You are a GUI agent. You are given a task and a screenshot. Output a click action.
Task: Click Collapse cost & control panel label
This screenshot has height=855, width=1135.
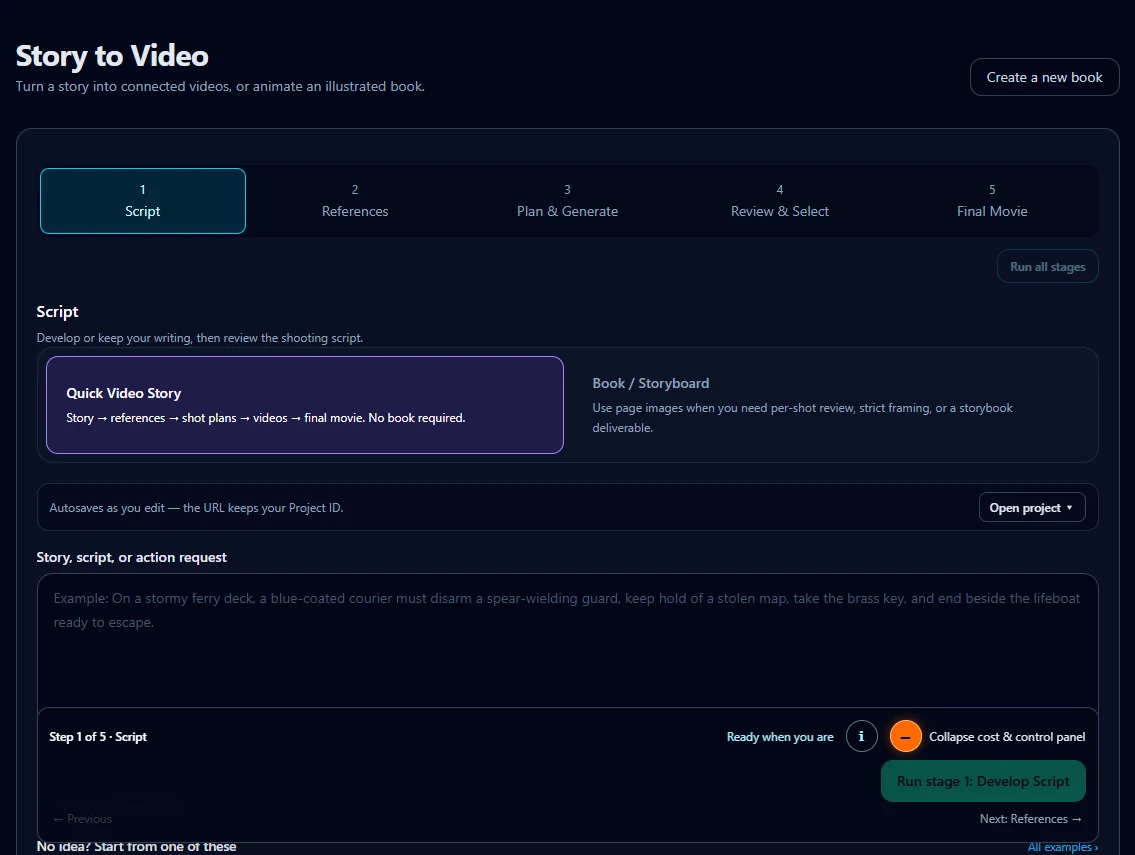pyautogui.click(x=1007, y=736)
